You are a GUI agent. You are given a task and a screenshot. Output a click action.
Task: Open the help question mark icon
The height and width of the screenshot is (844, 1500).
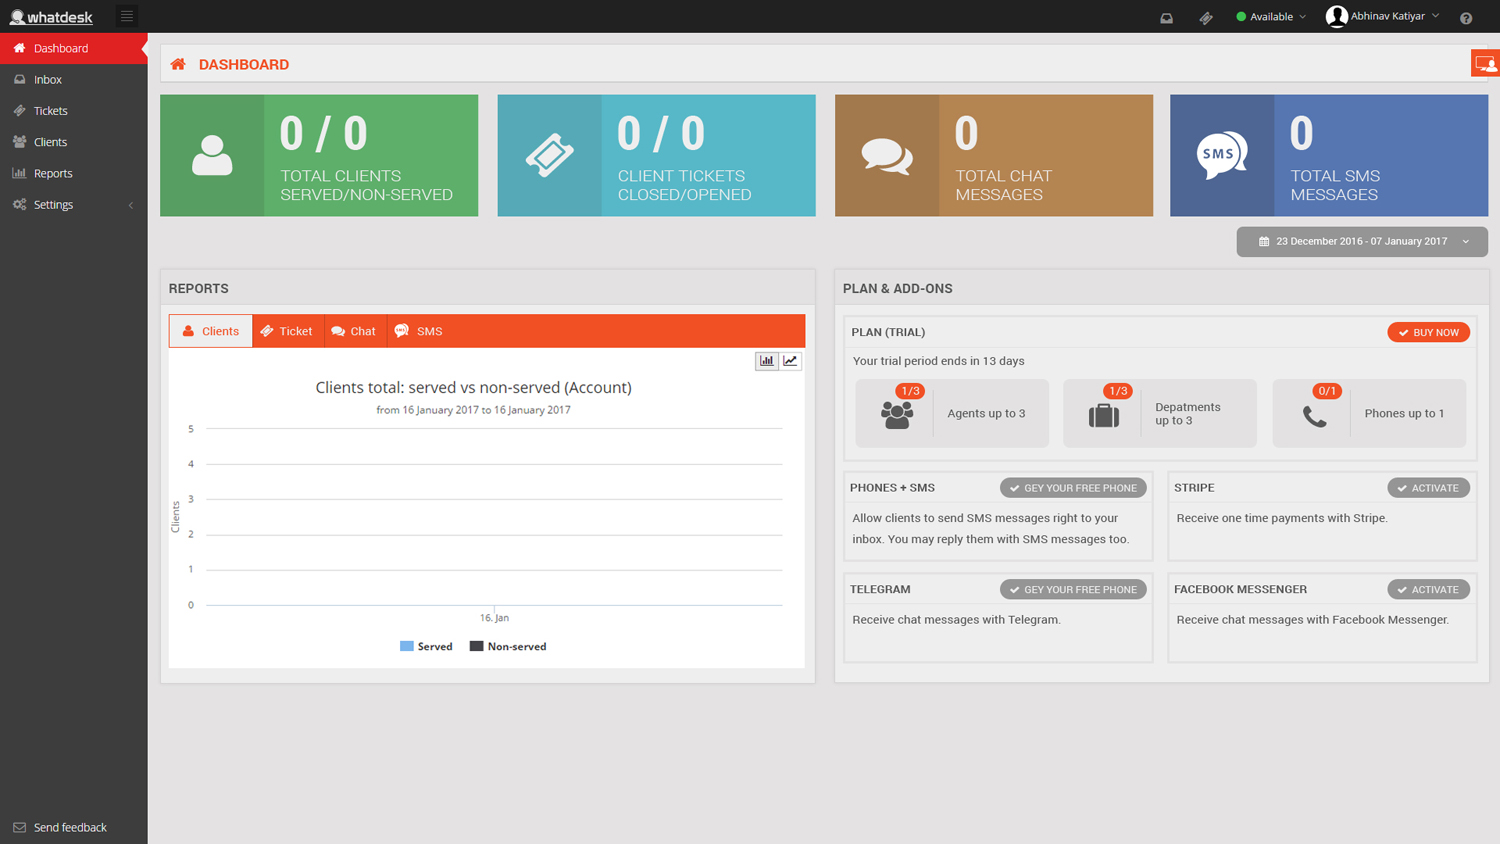tap(1466, 17)
